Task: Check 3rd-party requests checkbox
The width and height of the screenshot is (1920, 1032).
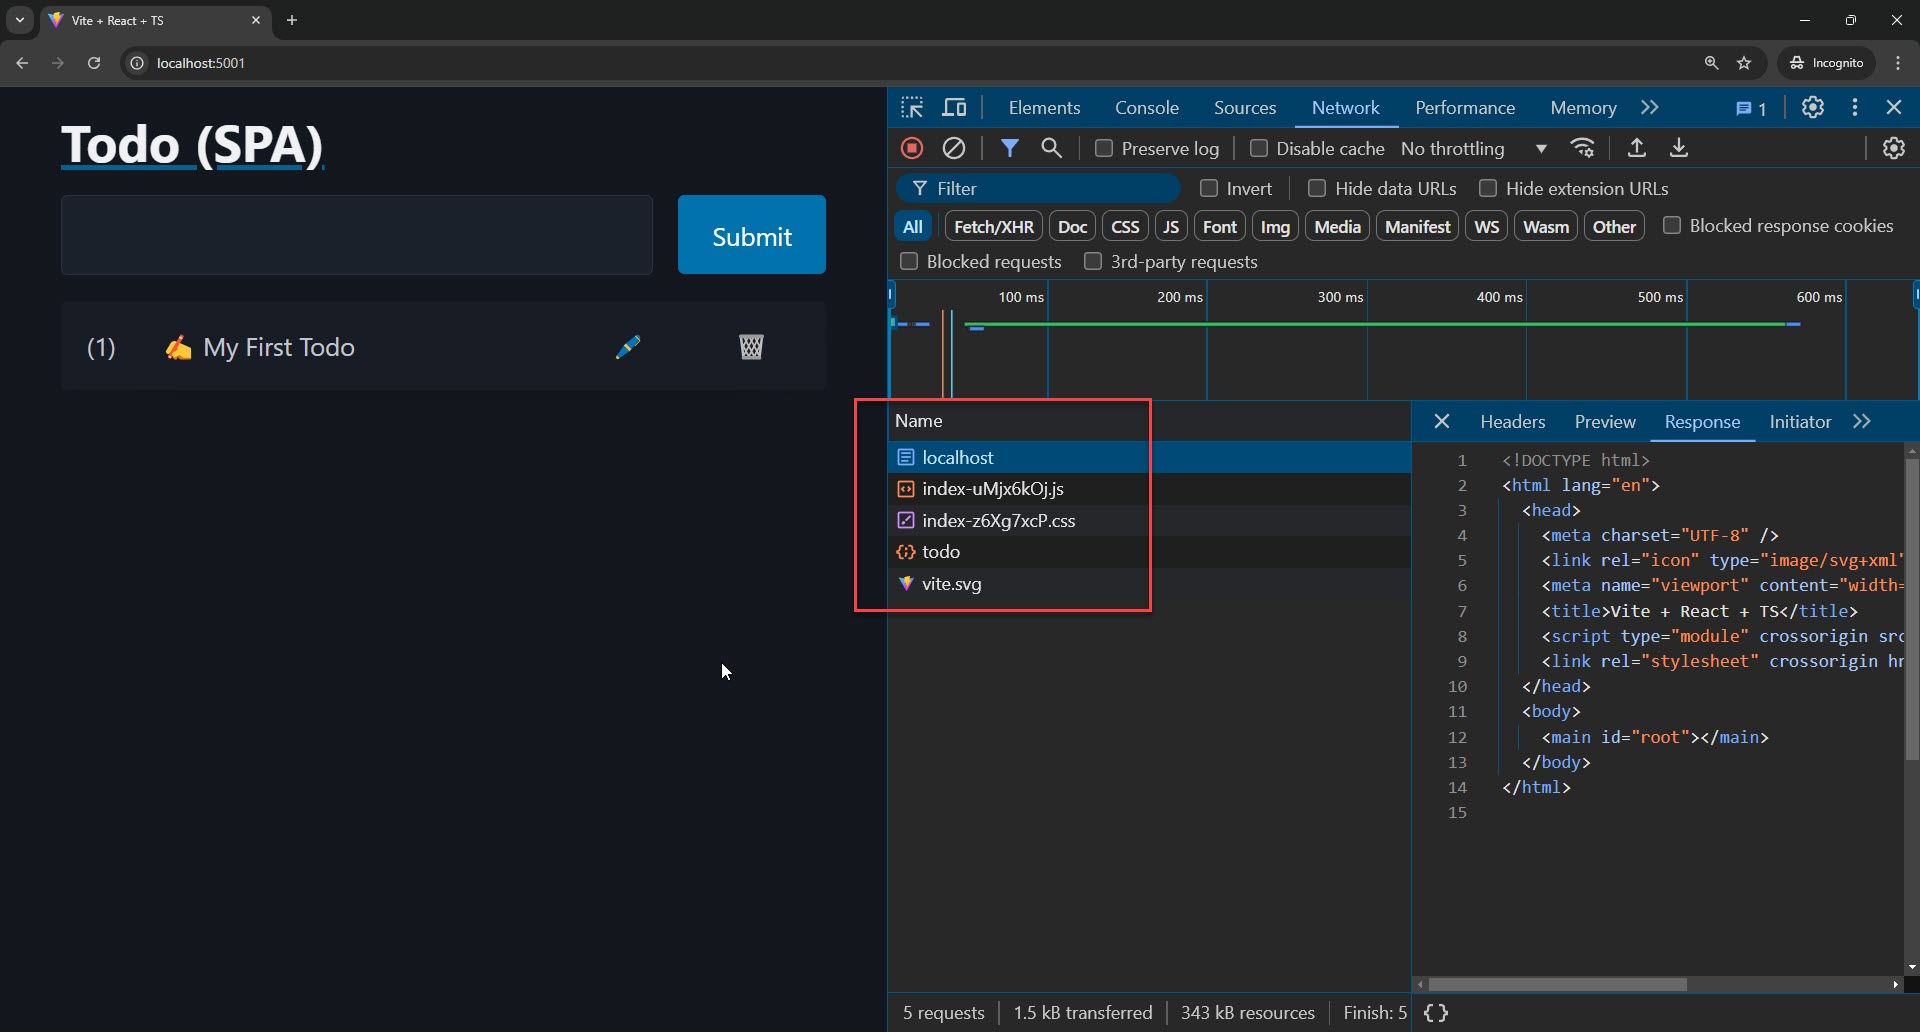Action: [1093, 261]
